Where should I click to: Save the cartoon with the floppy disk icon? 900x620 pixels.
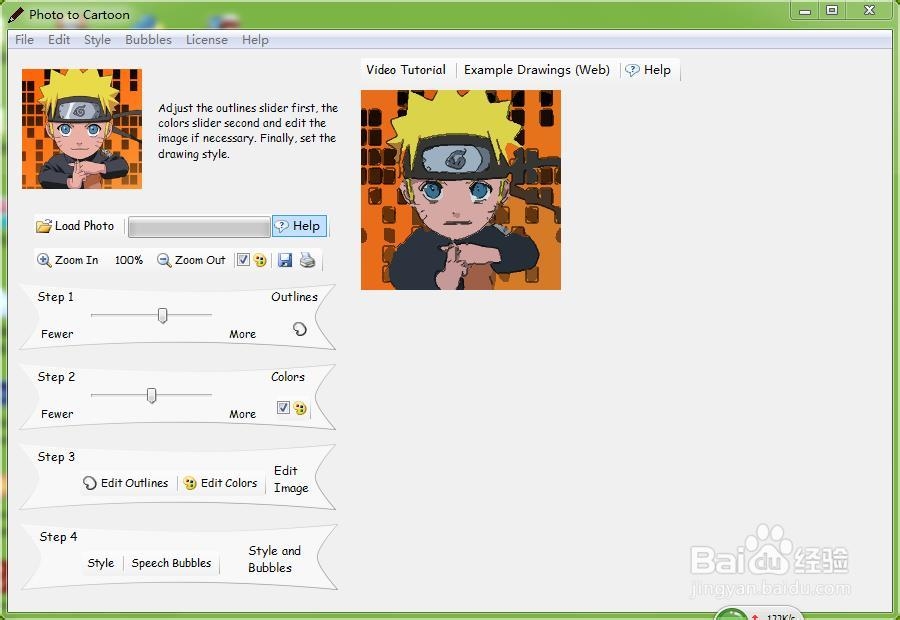pyautogui.click(x=285, y=260)
